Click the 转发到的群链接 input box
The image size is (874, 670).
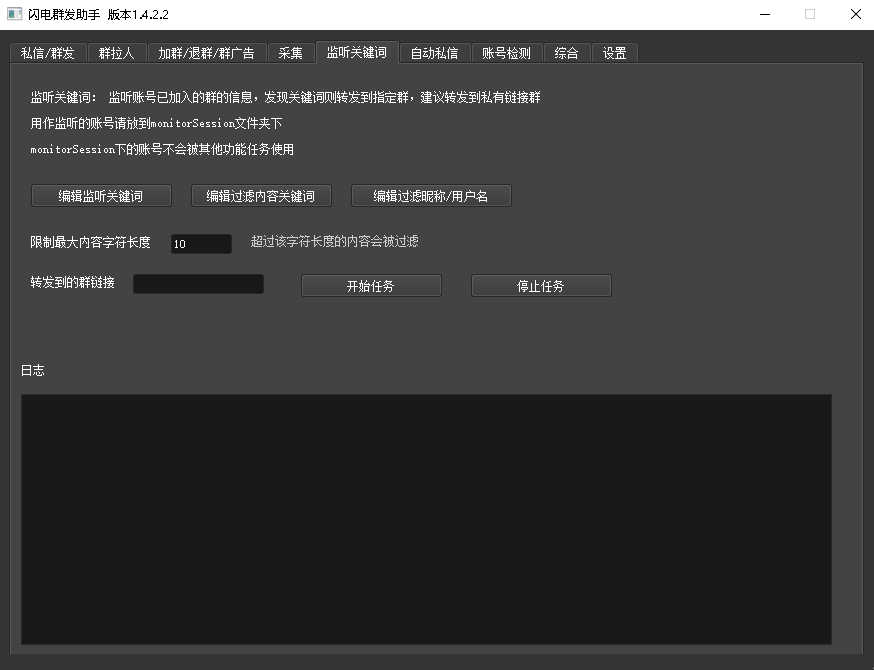coord(198,284)
